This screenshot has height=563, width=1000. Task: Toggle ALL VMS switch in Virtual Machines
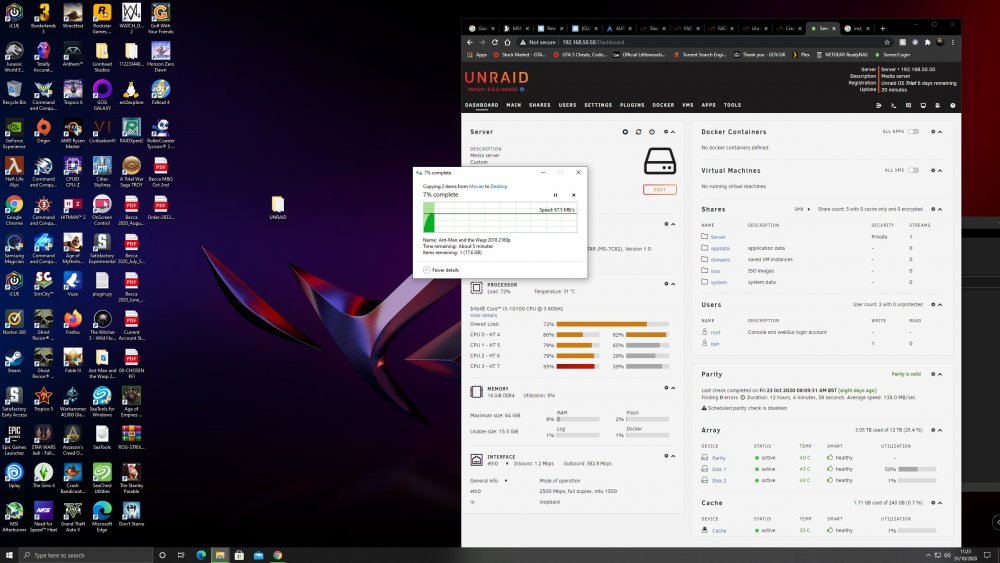(x=913, y=171)
